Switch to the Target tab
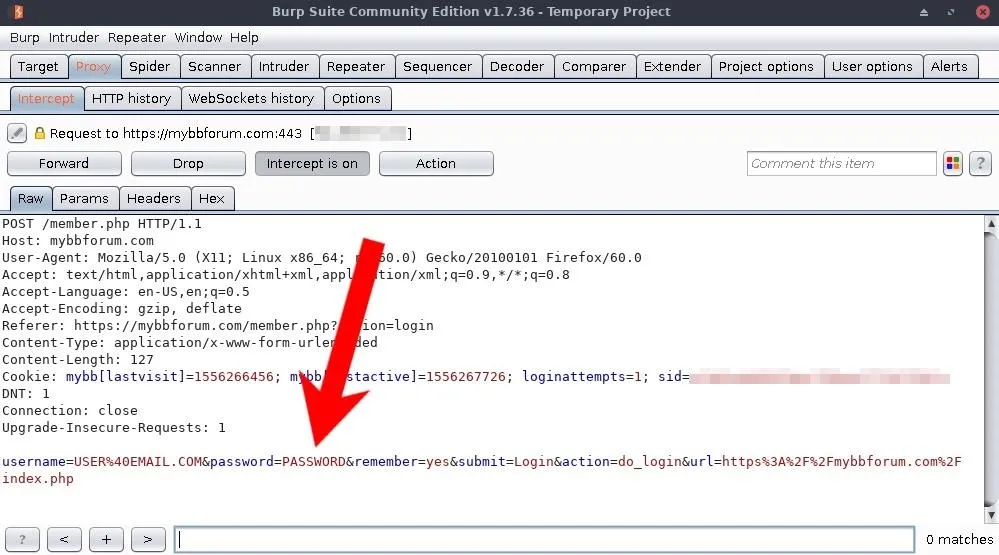The height and width of the screenshot is (555, 999). 38,66
